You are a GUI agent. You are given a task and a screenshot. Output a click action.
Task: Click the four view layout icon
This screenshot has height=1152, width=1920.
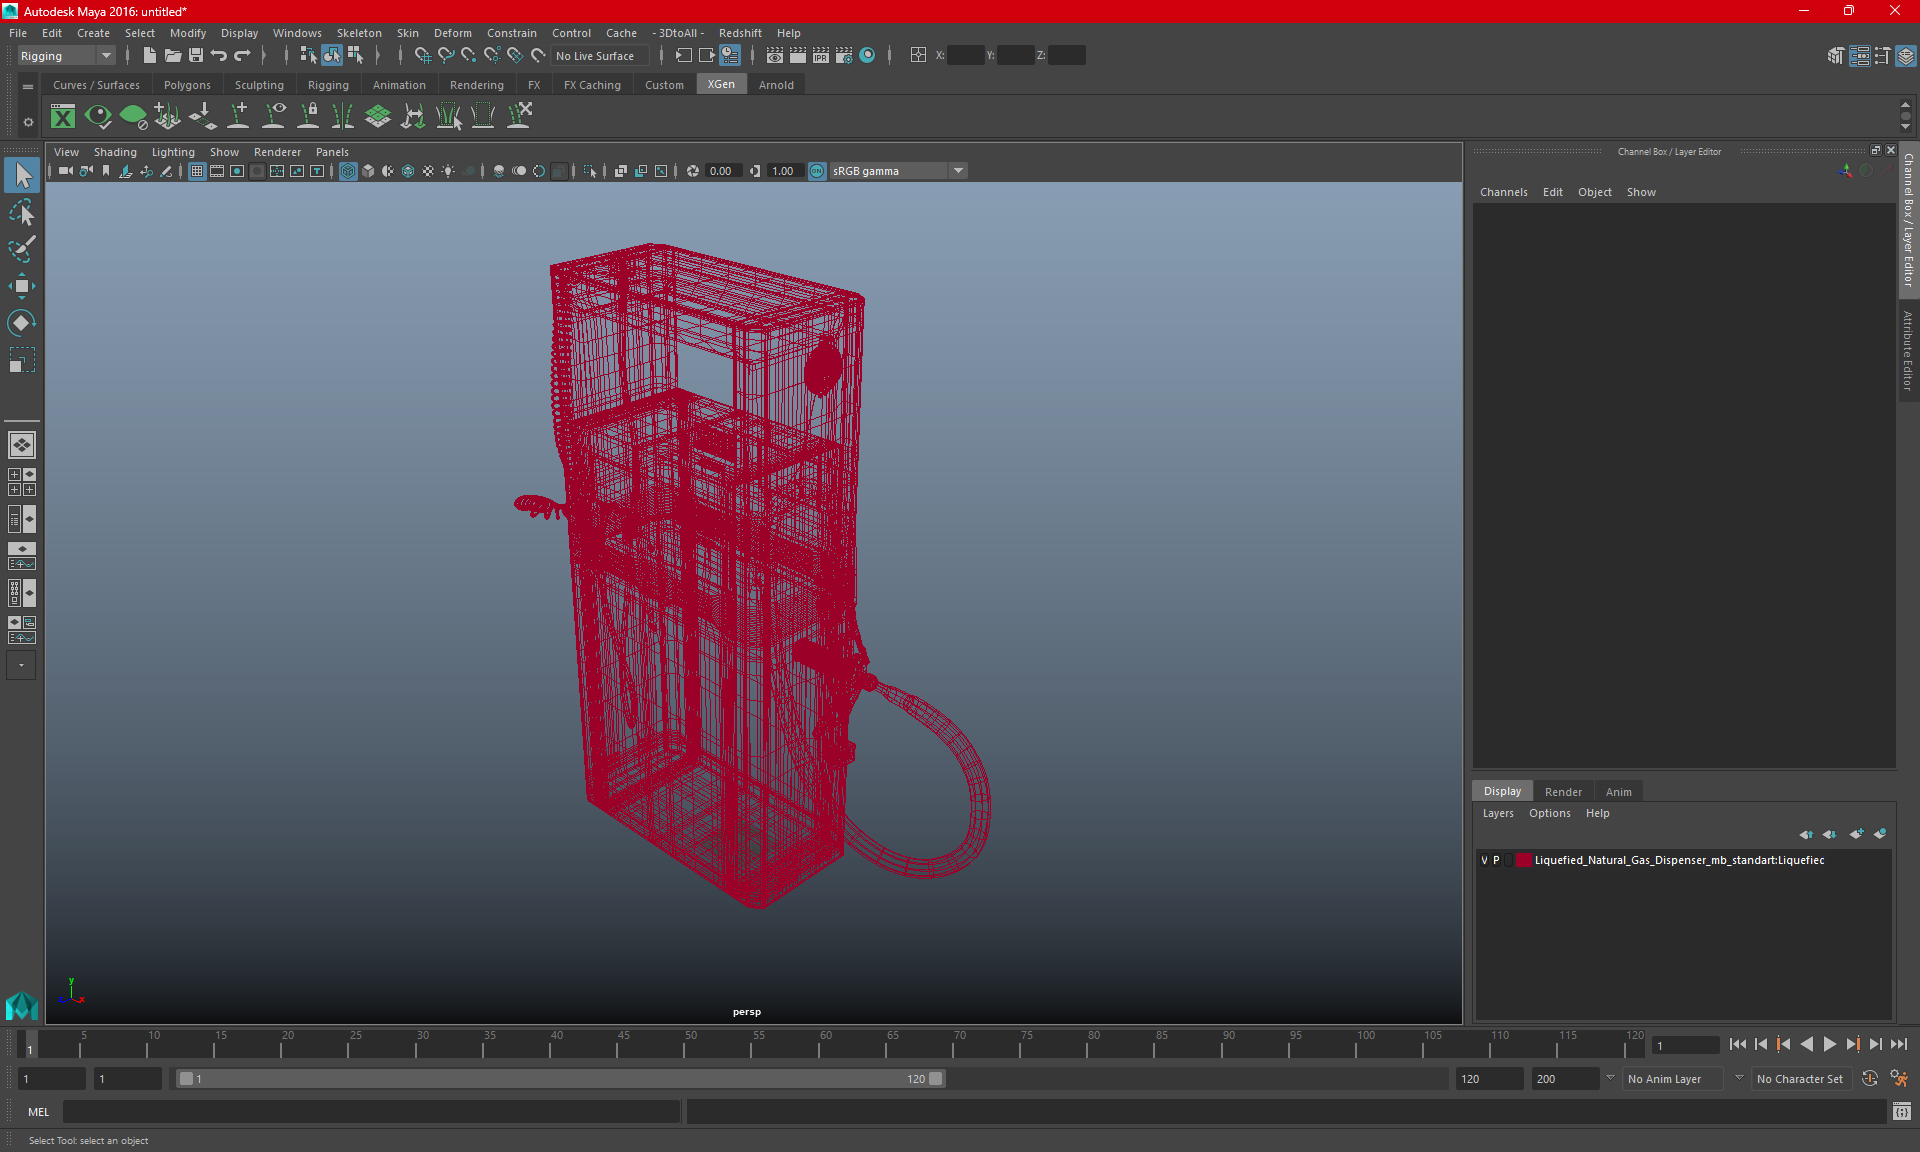click(22, 482)
